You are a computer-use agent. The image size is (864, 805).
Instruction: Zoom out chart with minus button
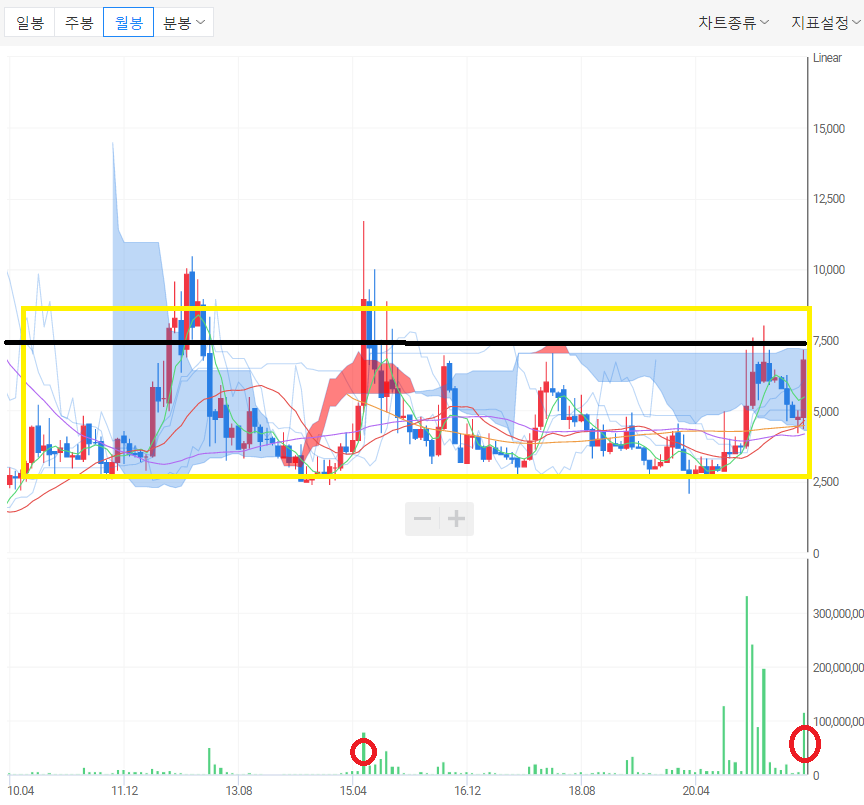coord(423,518)
